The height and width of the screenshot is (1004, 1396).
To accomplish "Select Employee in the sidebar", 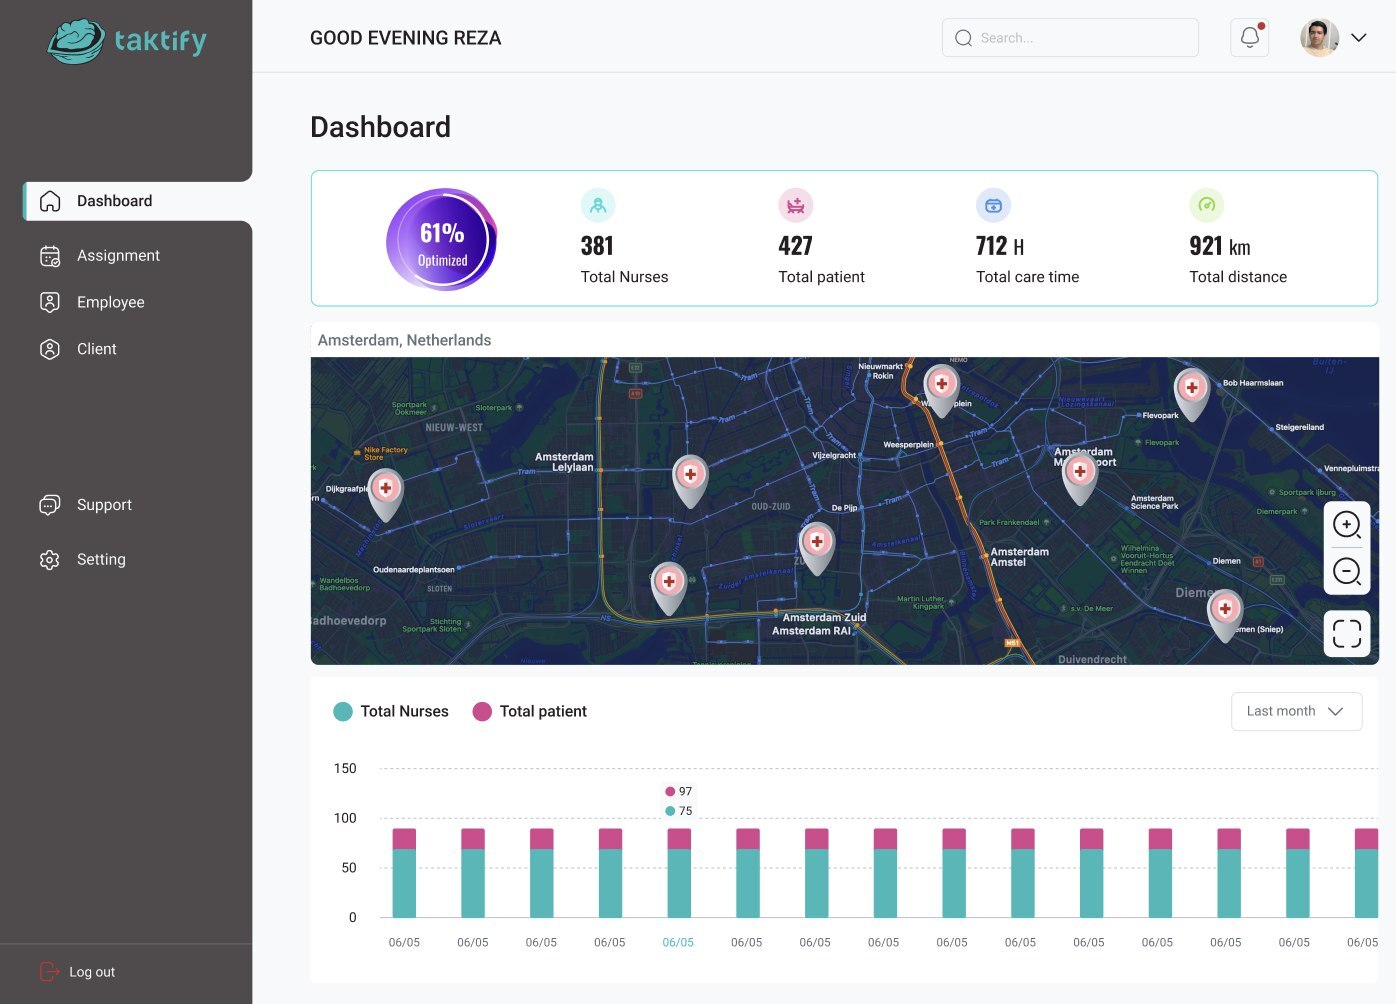I will (x=110, y=302).
